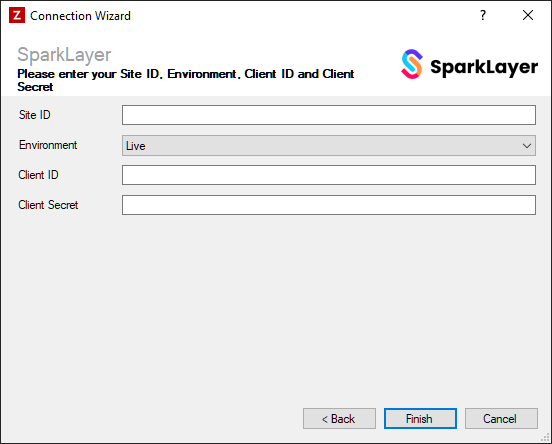The image size is (552, 444).
Task: Click the Client Secret label
Action: pyautogui.click(x=48, y=205)
